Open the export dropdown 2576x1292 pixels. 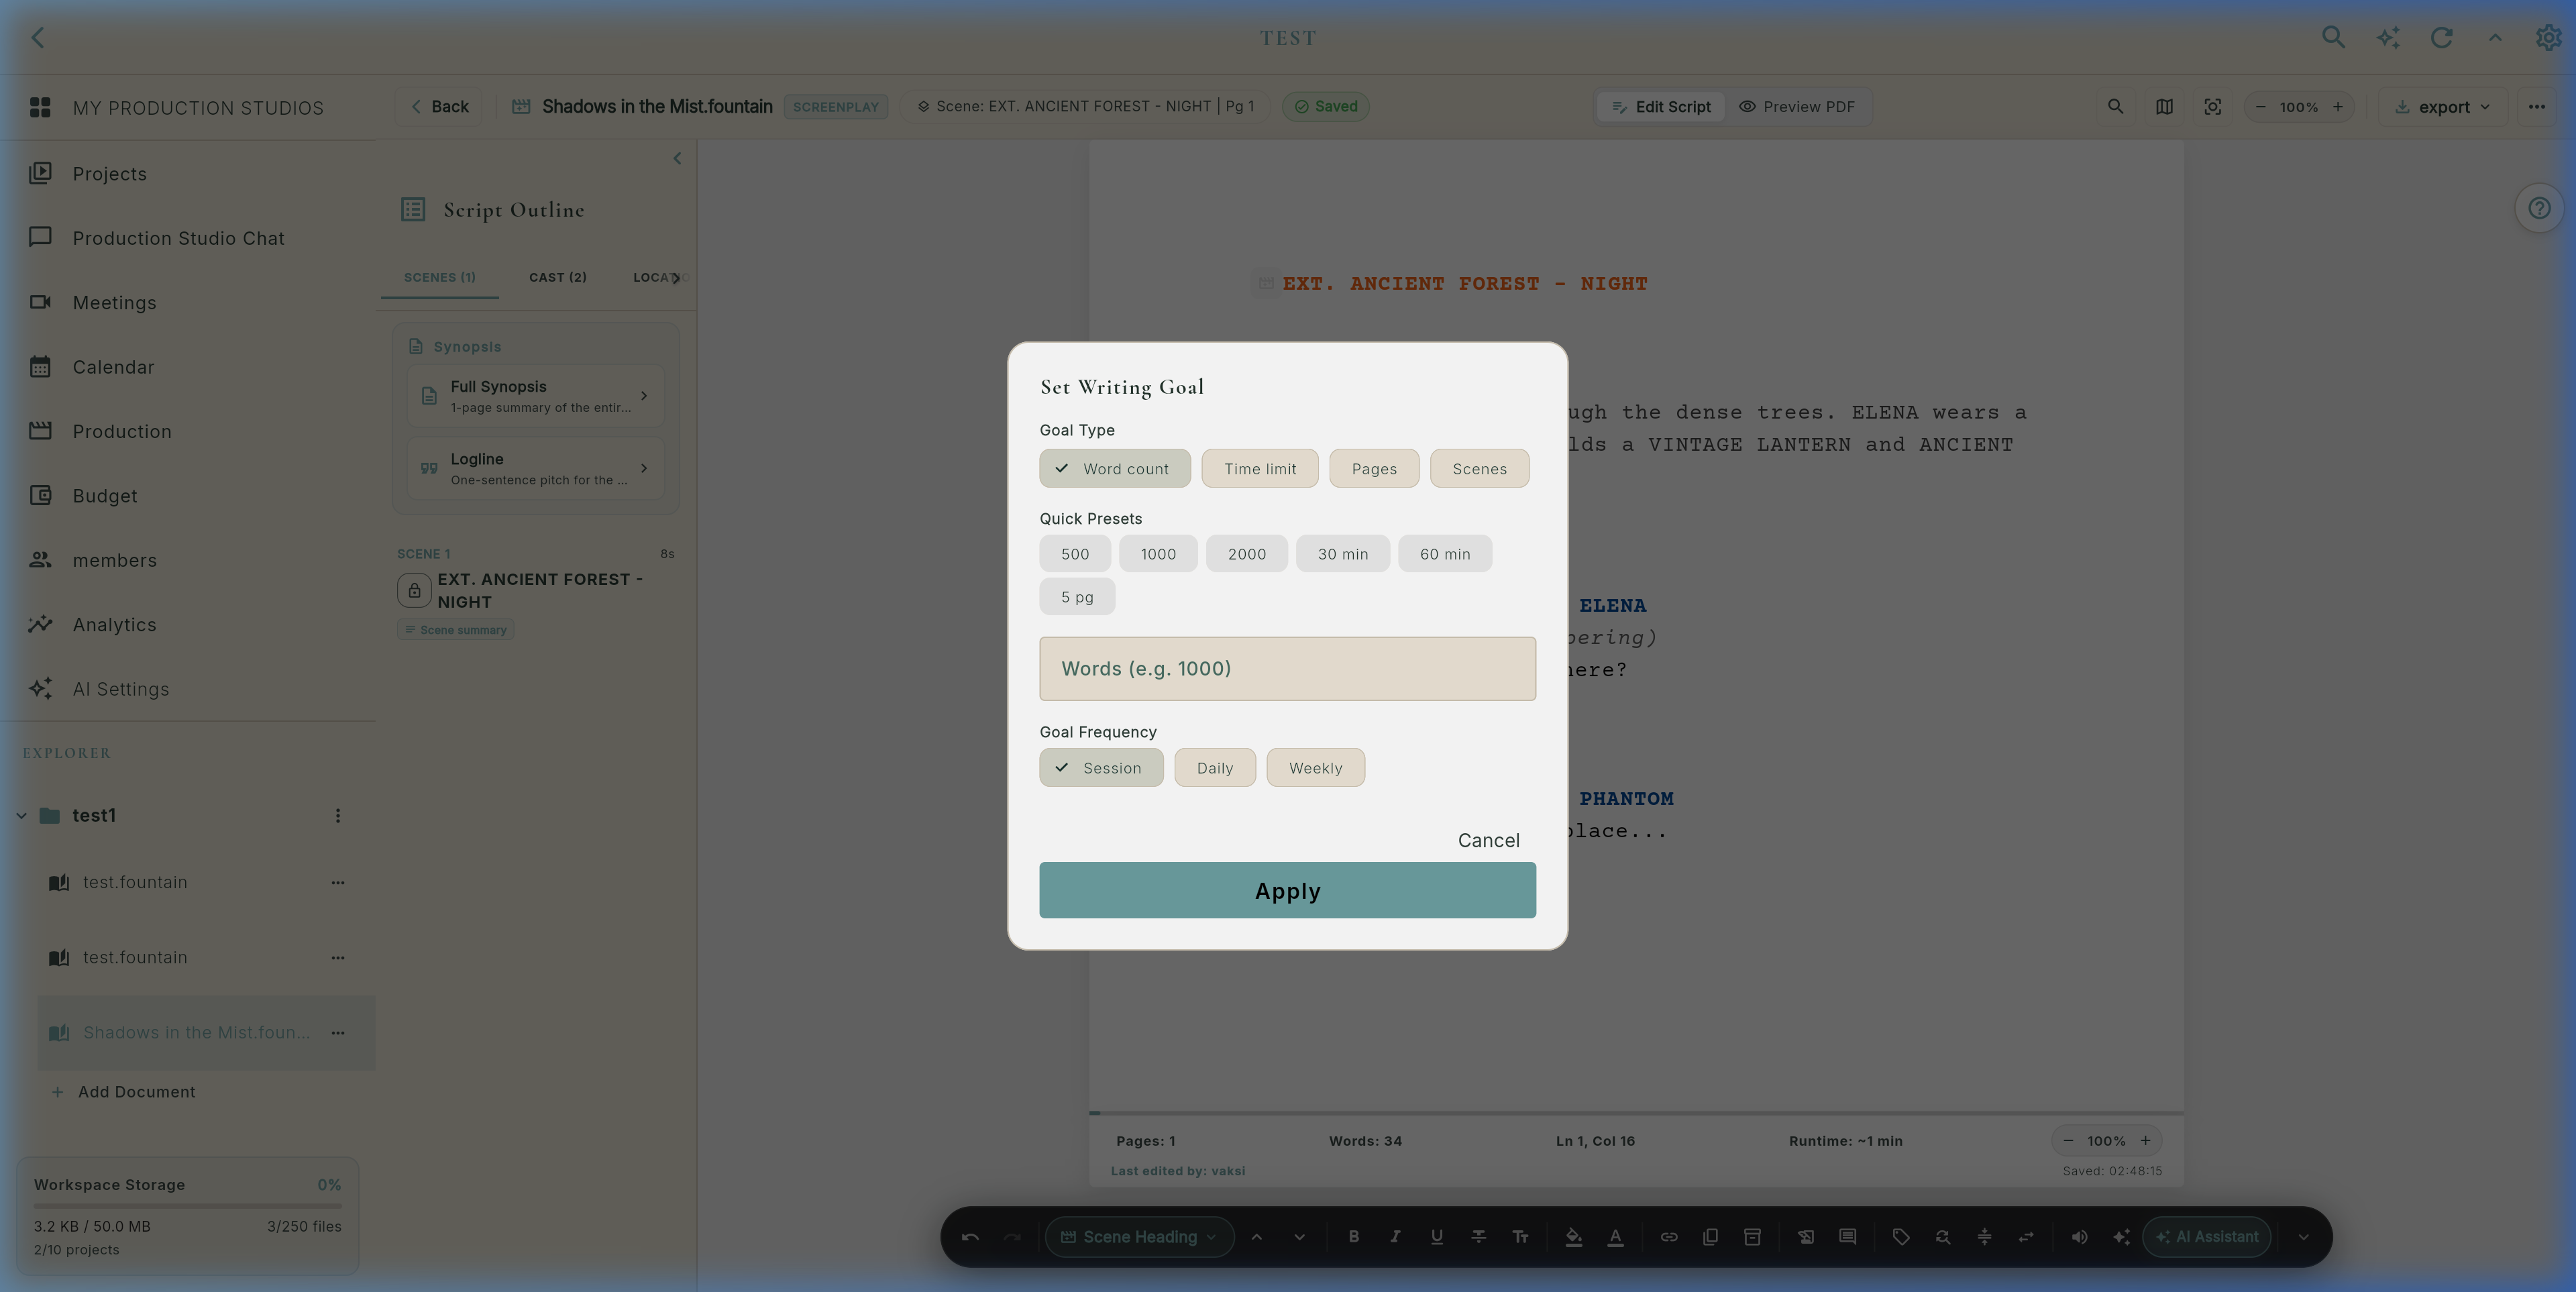tap(2443, 107)
